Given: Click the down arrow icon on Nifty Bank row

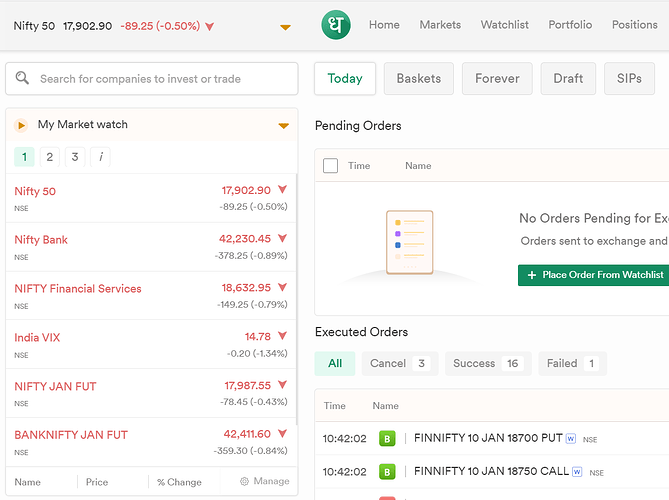Looking at the screenshot, I should click(282, 238).
